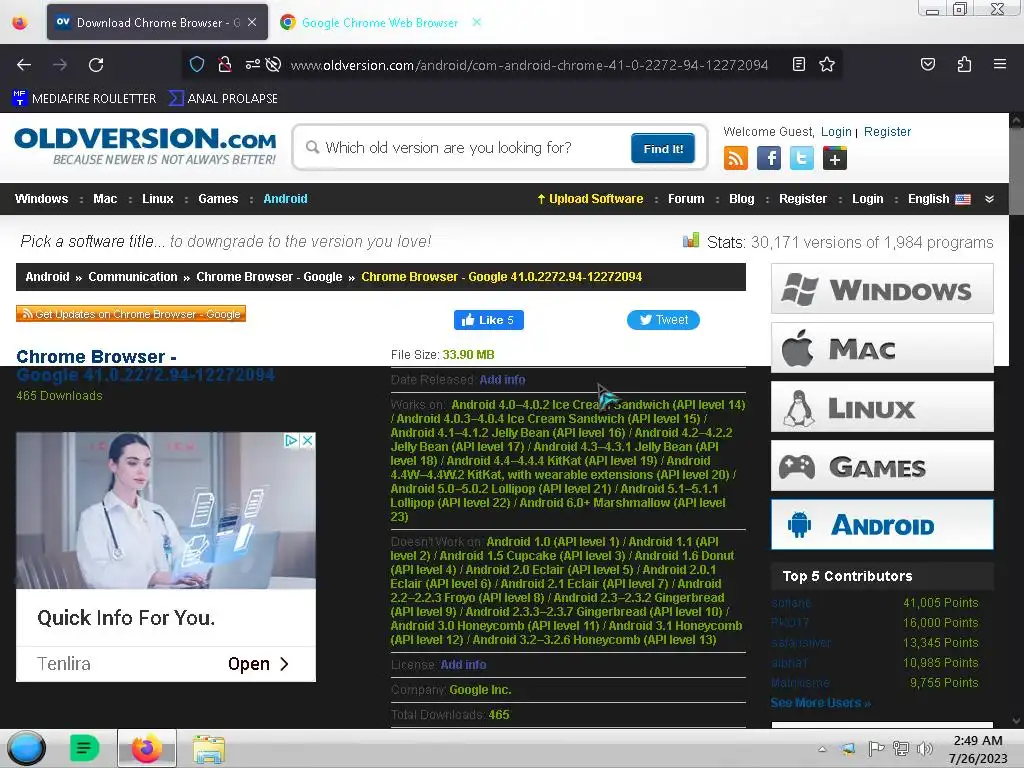Open the Linux menu item
1024x768 pixels.
point(157,199)
